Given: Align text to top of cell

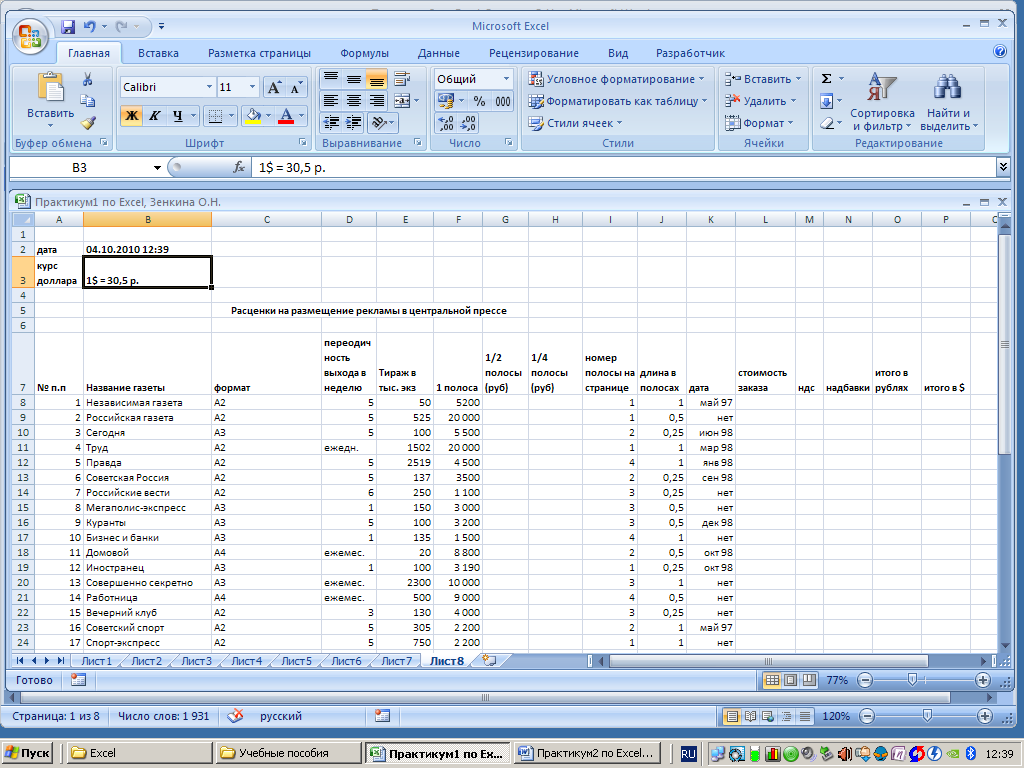Looking at the screenshot, I should [x=331, y=79].
